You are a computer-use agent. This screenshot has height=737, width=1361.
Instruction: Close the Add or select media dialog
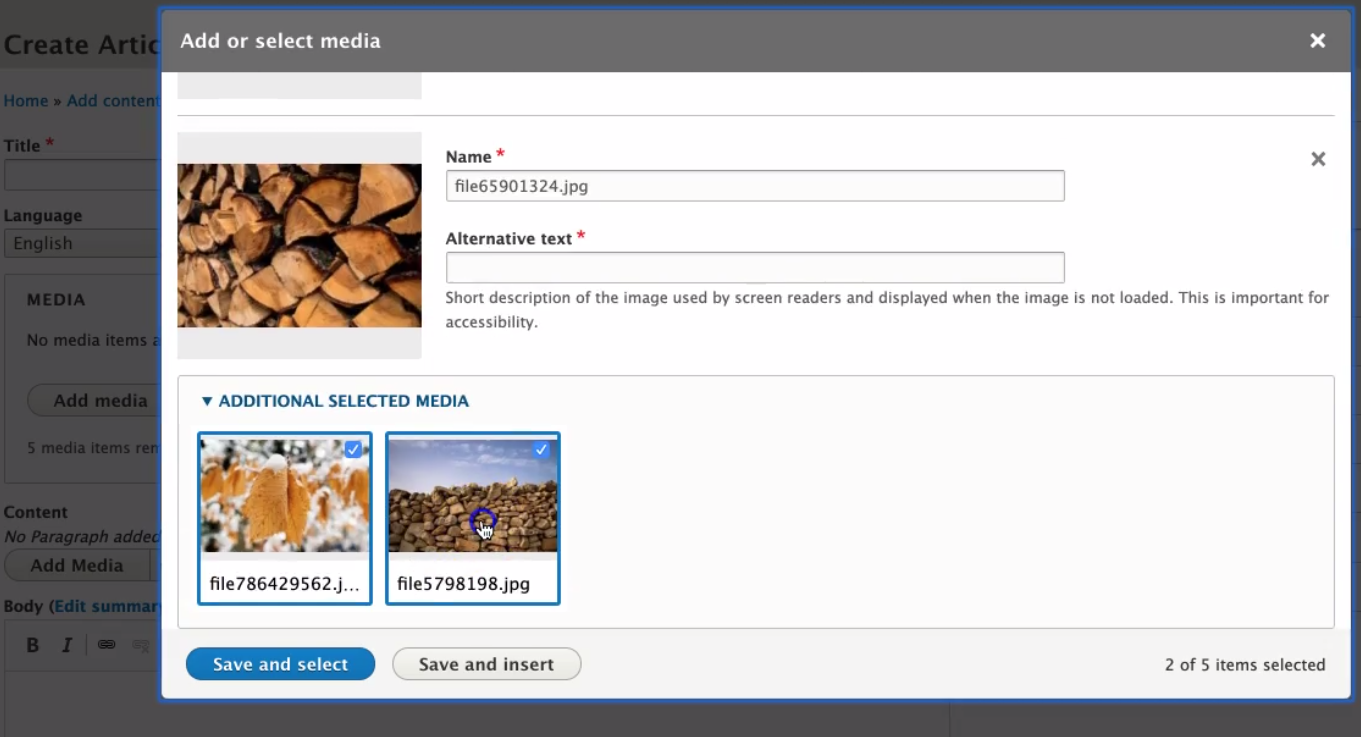click(1317, 41)
